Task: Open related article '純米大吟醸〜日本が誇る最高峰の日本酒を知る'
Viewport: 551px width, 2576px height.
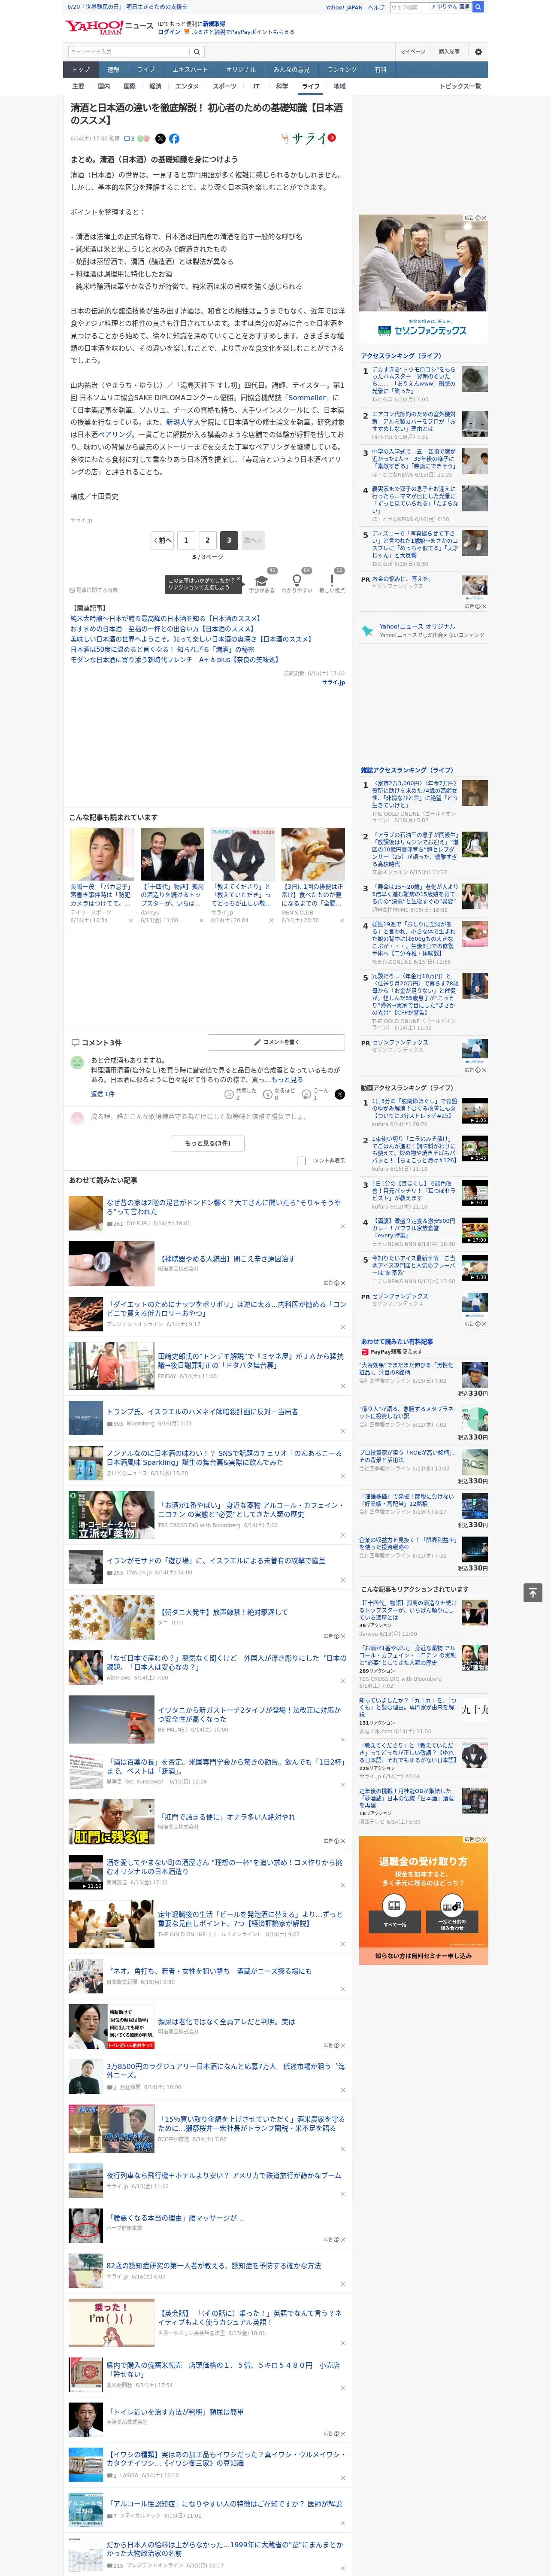Action: coord(165,619)
